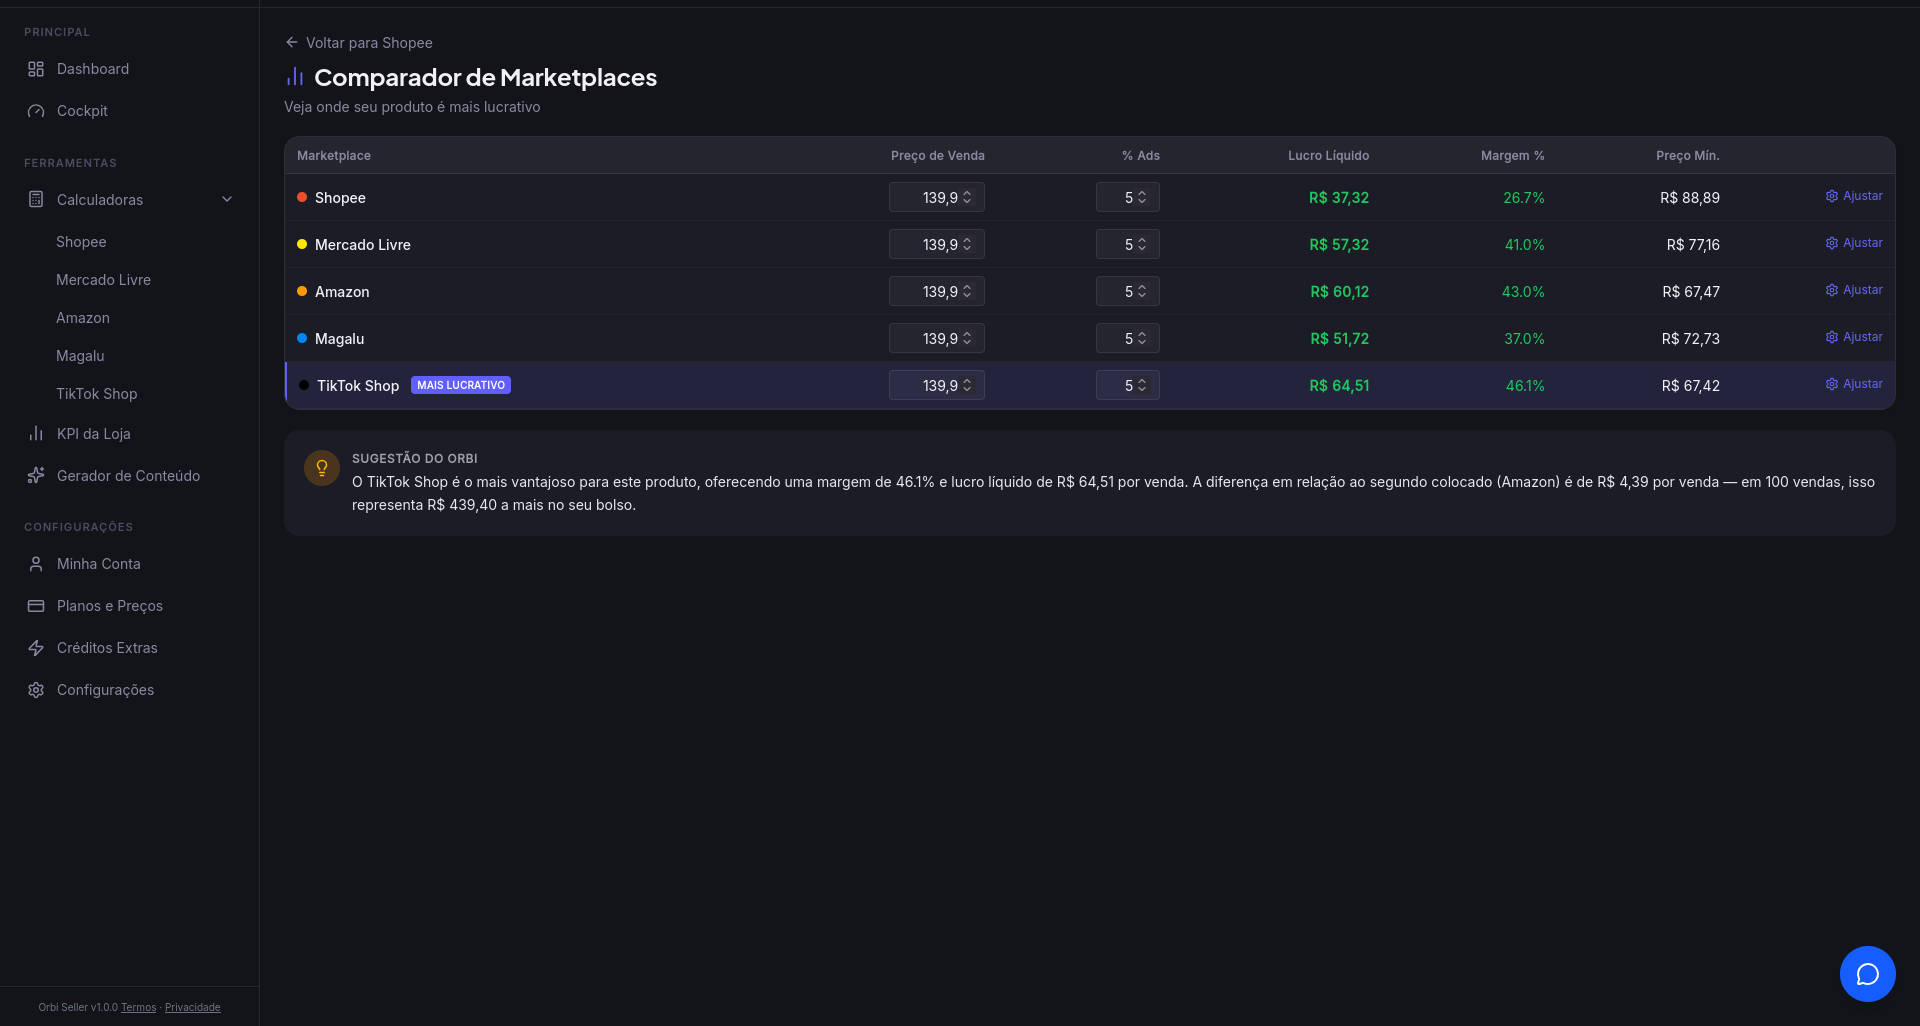The height and width of the screenshot is (1026, 1920).
Task: Open the TikTok Shop calculator in the sidebar
Action: click(96, 394)
